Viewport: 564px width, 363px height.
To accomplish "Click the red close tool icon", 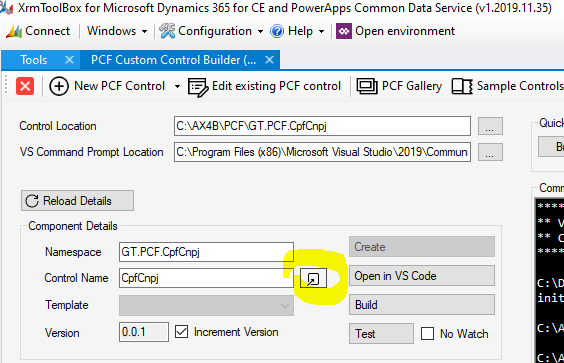I will pyautogui.click(x=25, y=86).
